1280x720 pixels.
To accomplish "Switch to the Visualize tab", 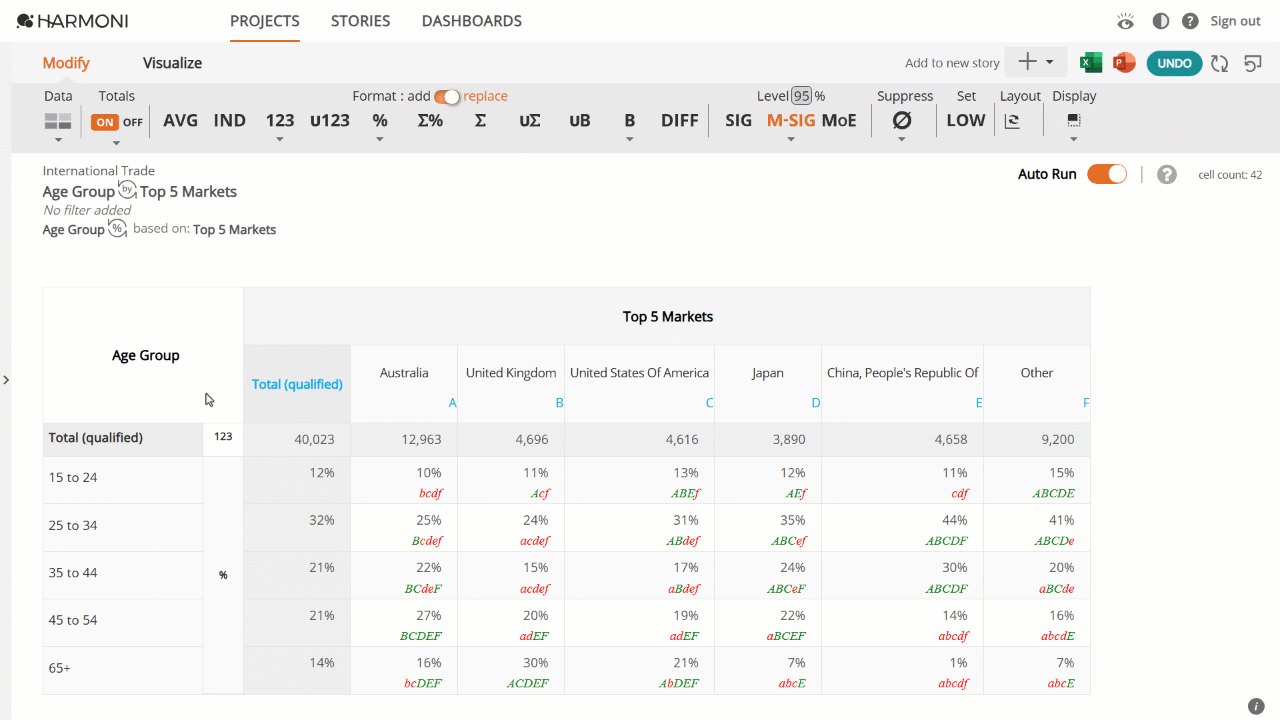I will 172,63.
